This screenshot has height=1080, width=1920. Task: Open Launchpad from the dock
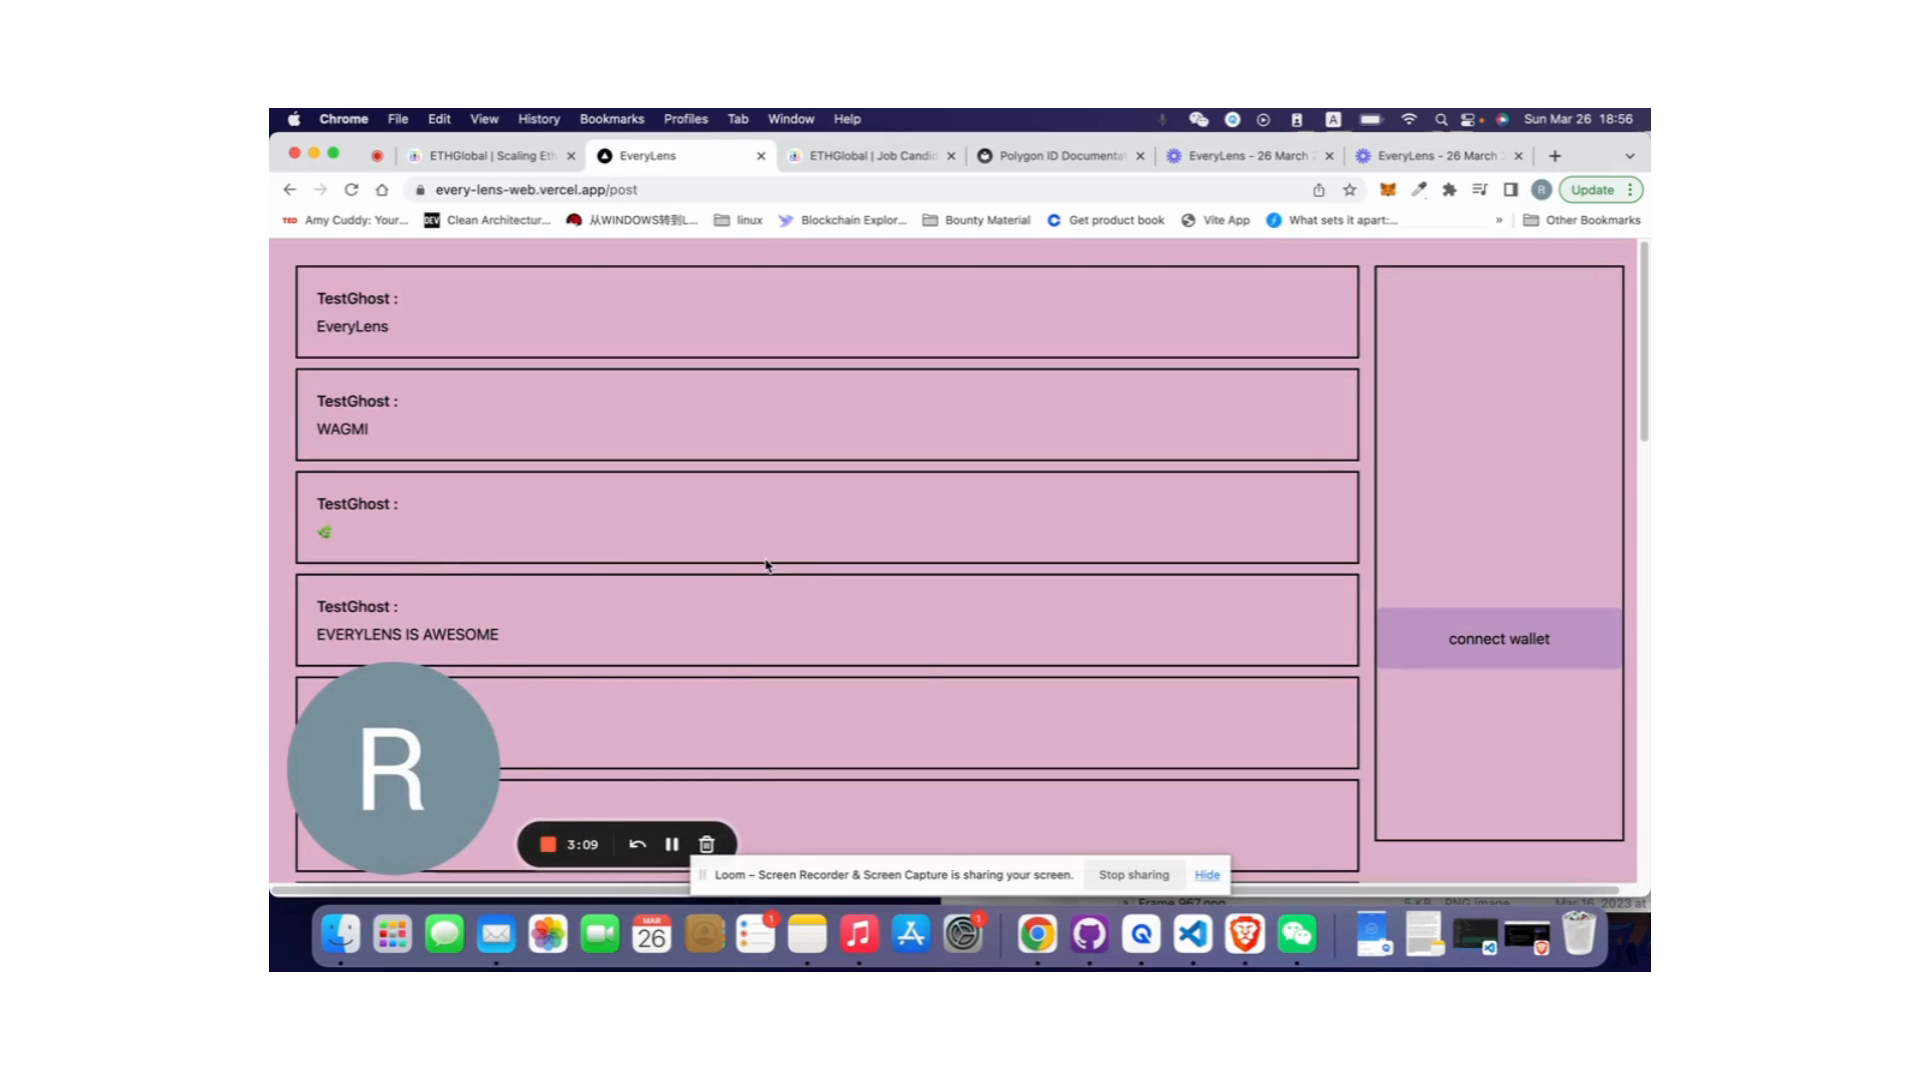click(392, 934)
